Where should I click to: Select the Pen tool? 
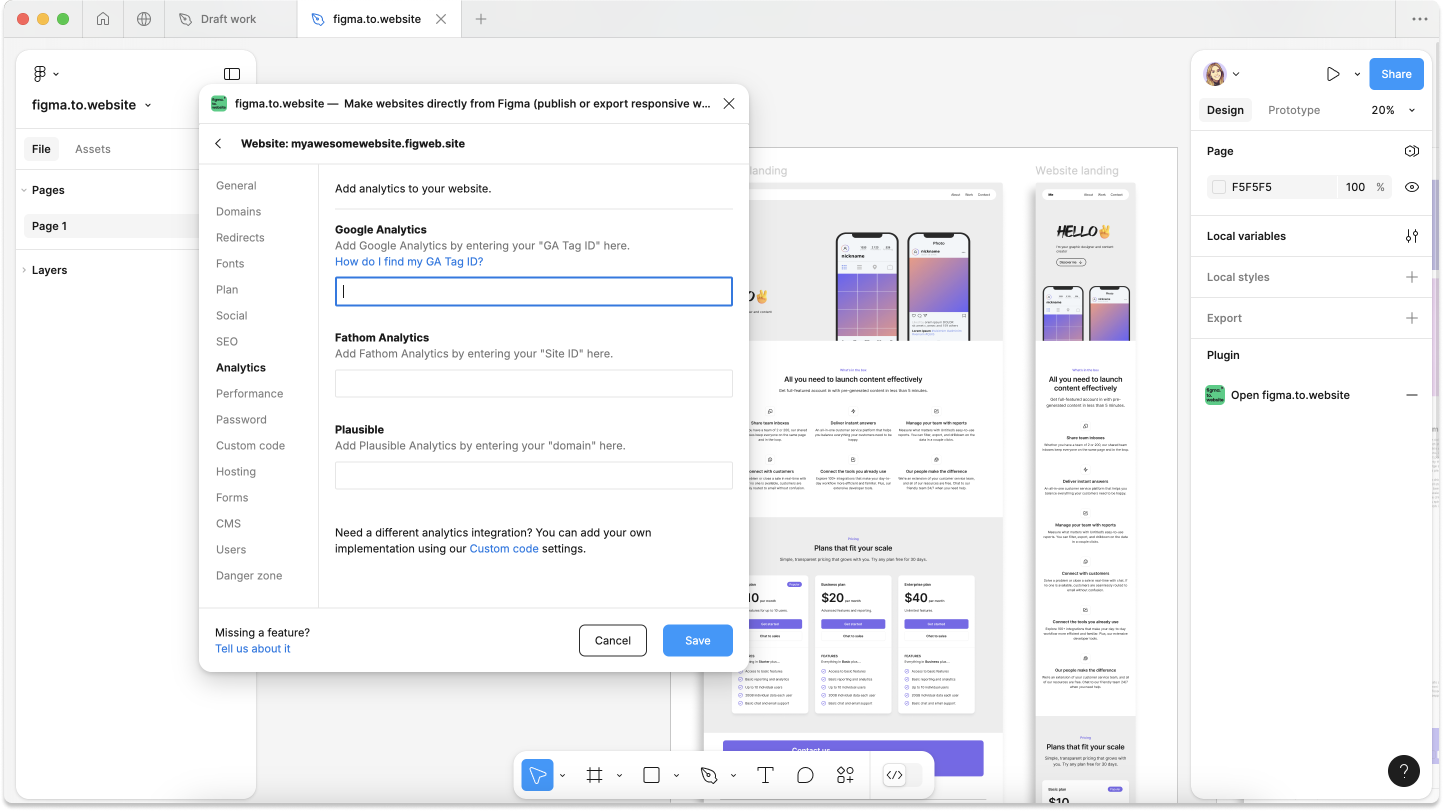pyautogui.click(x=709, y=775)
